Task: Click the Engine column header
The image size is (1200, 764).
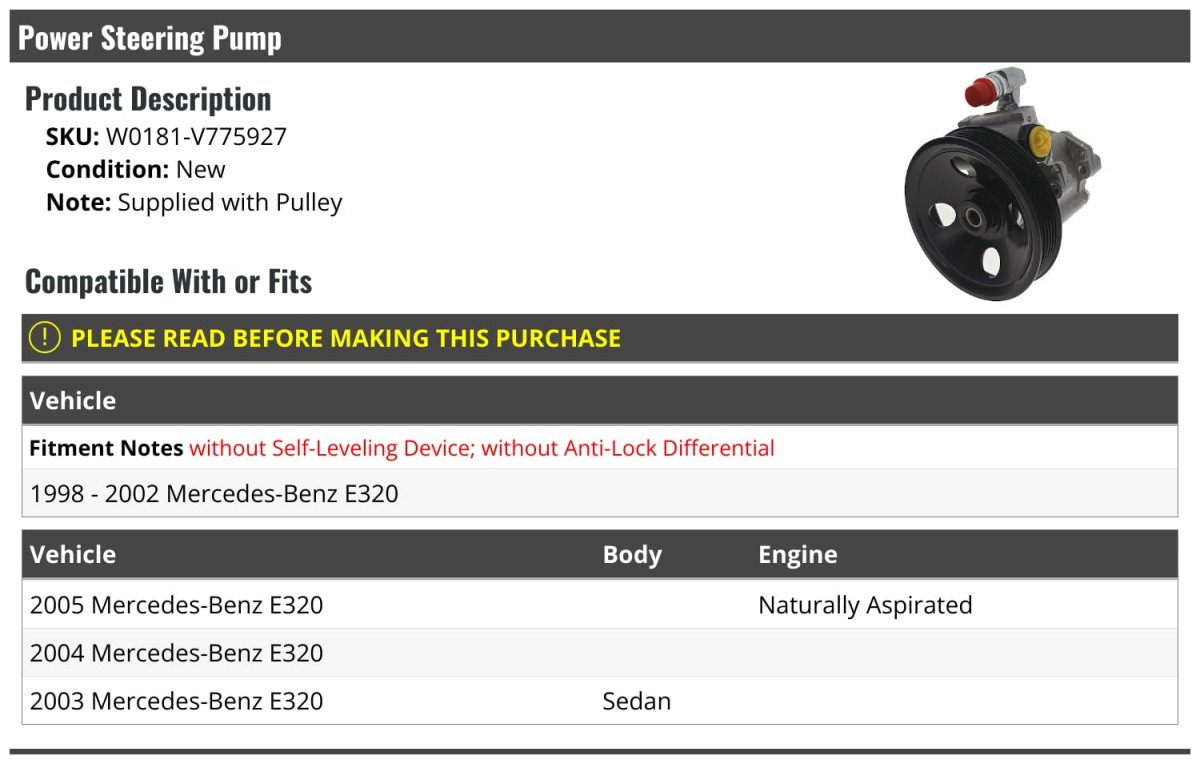Action: [x=797, y=555]
